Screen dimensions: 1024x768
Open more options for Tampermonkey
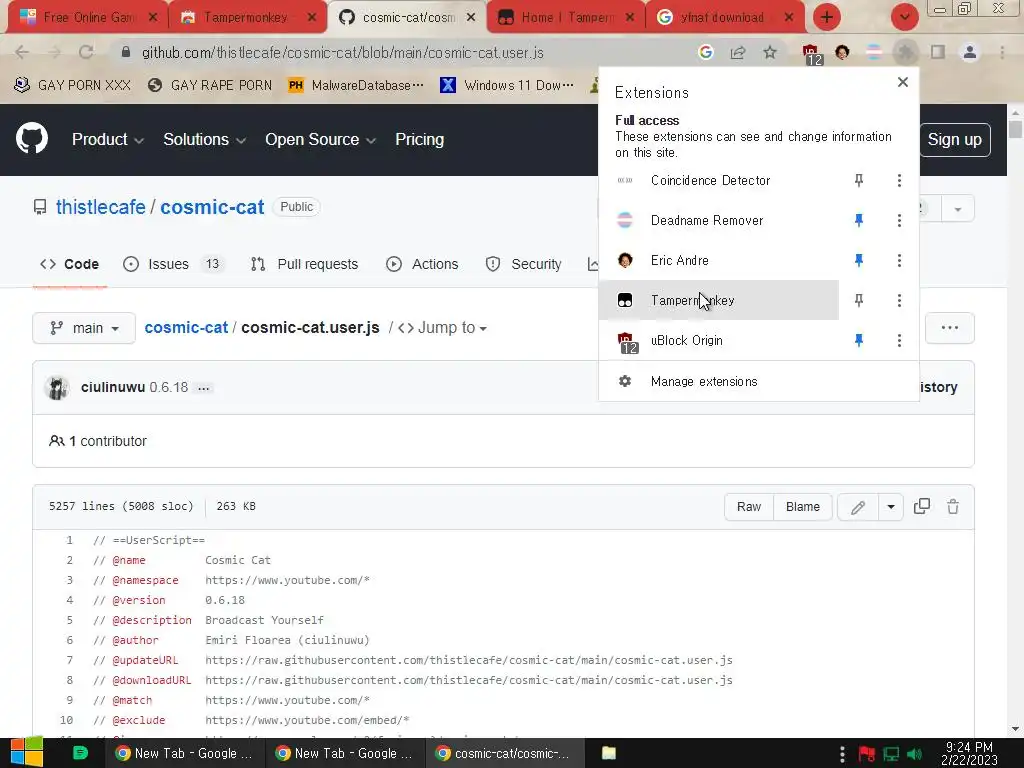[899, 300]
